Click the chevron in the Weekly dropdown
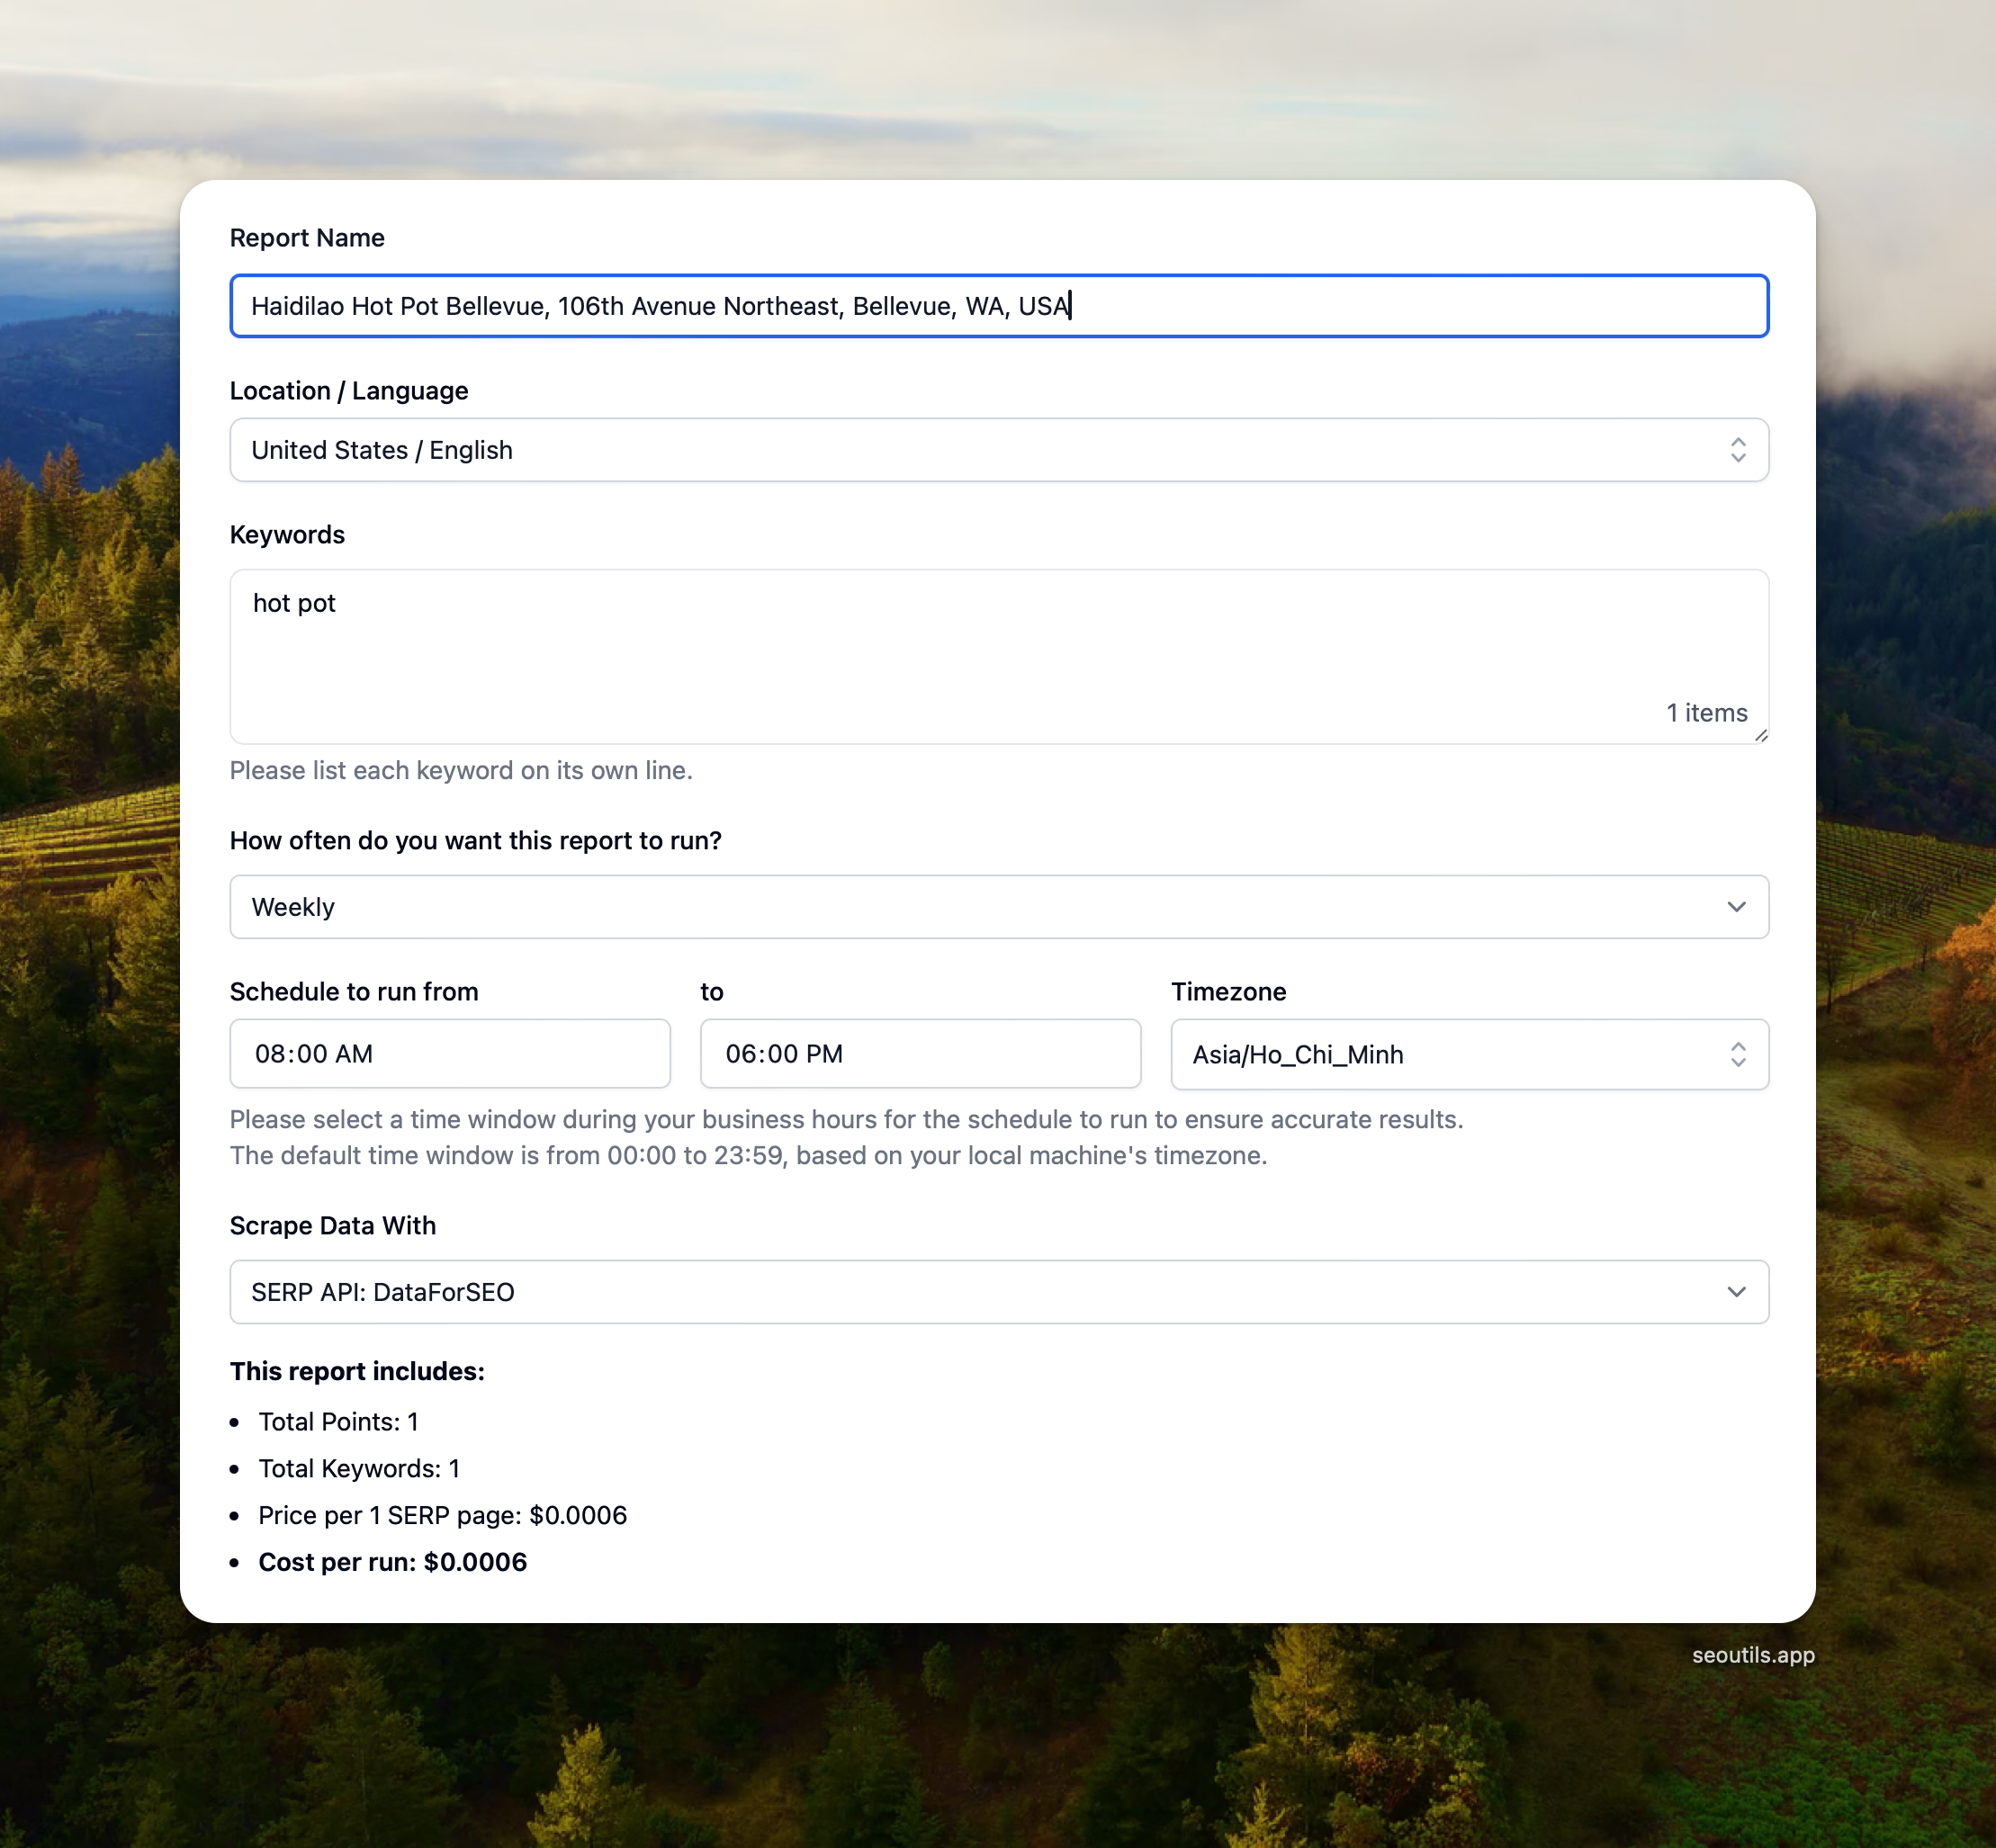The image size is (1996, 1848). point(1736,907)
